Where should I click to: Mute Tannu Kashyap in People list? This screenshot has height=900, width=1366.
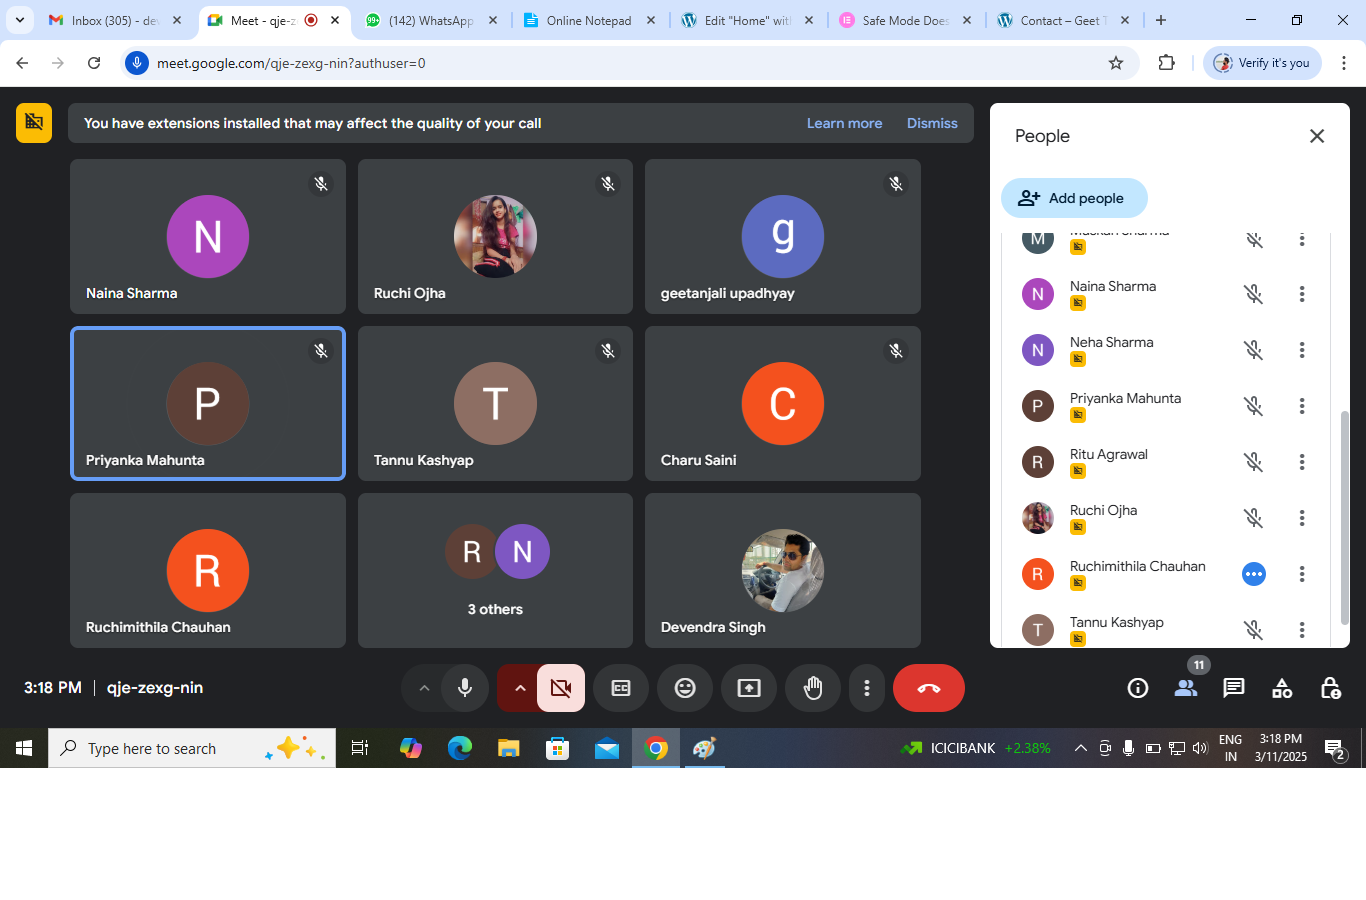(x=1254, y=630)
